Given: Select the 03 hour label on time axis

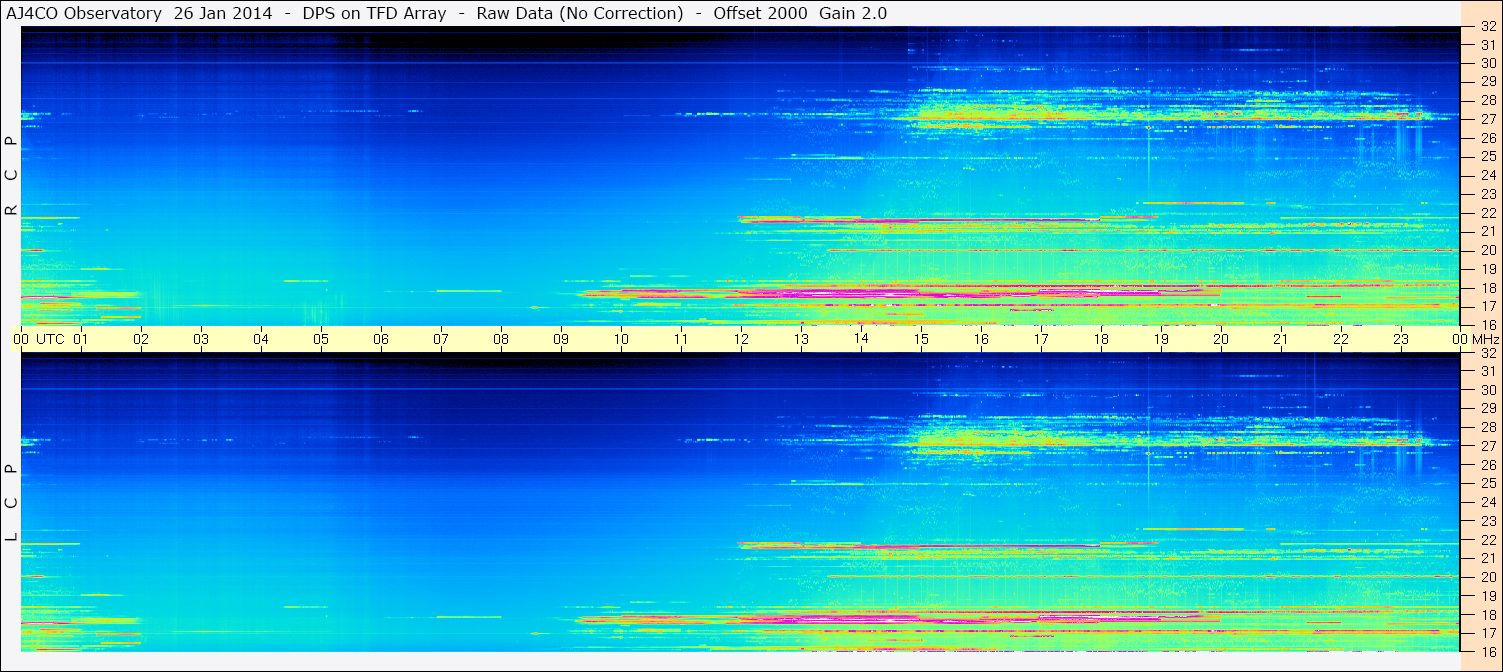Looking at the screenshot, I should coord(201,339).
